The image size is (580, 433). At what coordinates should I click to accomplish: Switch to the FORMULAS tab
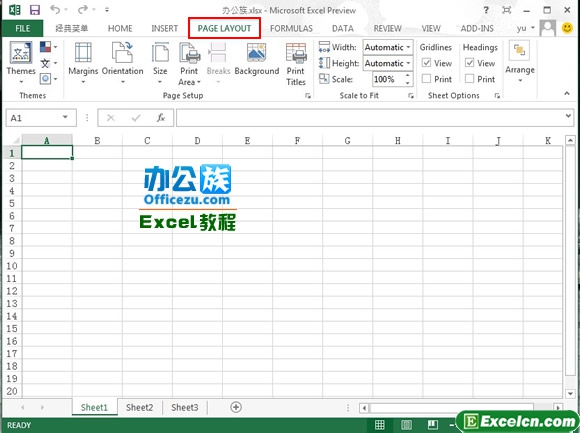(x=291, y=28)
